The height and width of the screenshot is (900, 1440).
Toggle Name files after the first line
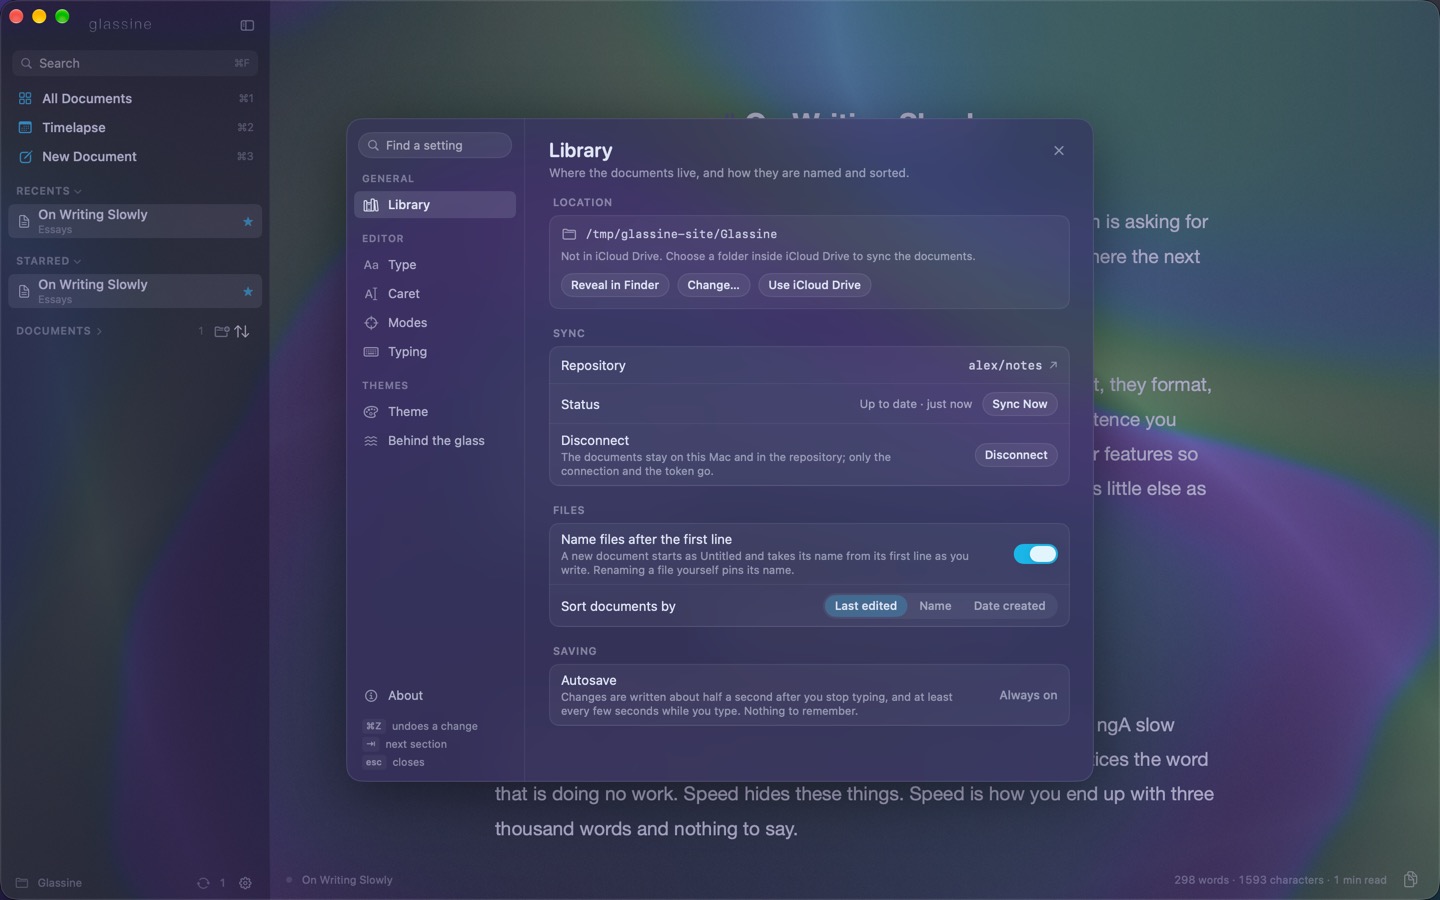click(x=1035, y=554)
